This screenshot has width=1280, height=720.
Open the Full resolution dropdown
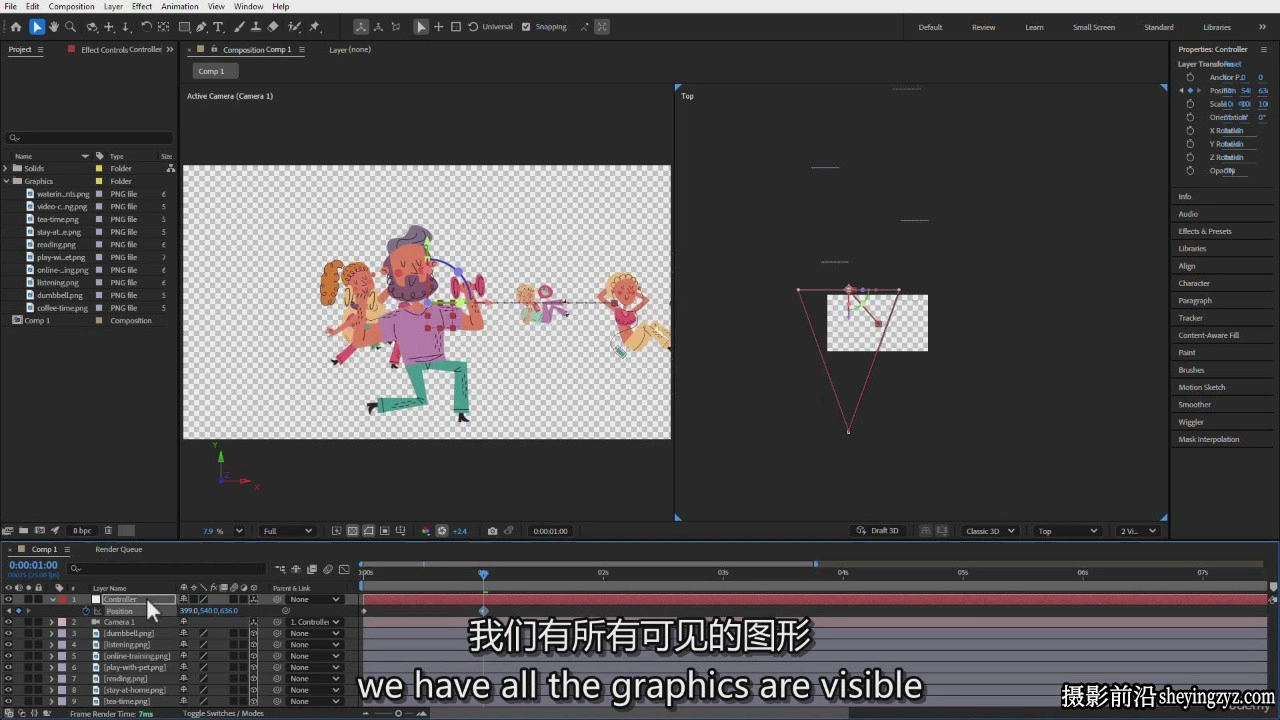click(x=287, y=531)
